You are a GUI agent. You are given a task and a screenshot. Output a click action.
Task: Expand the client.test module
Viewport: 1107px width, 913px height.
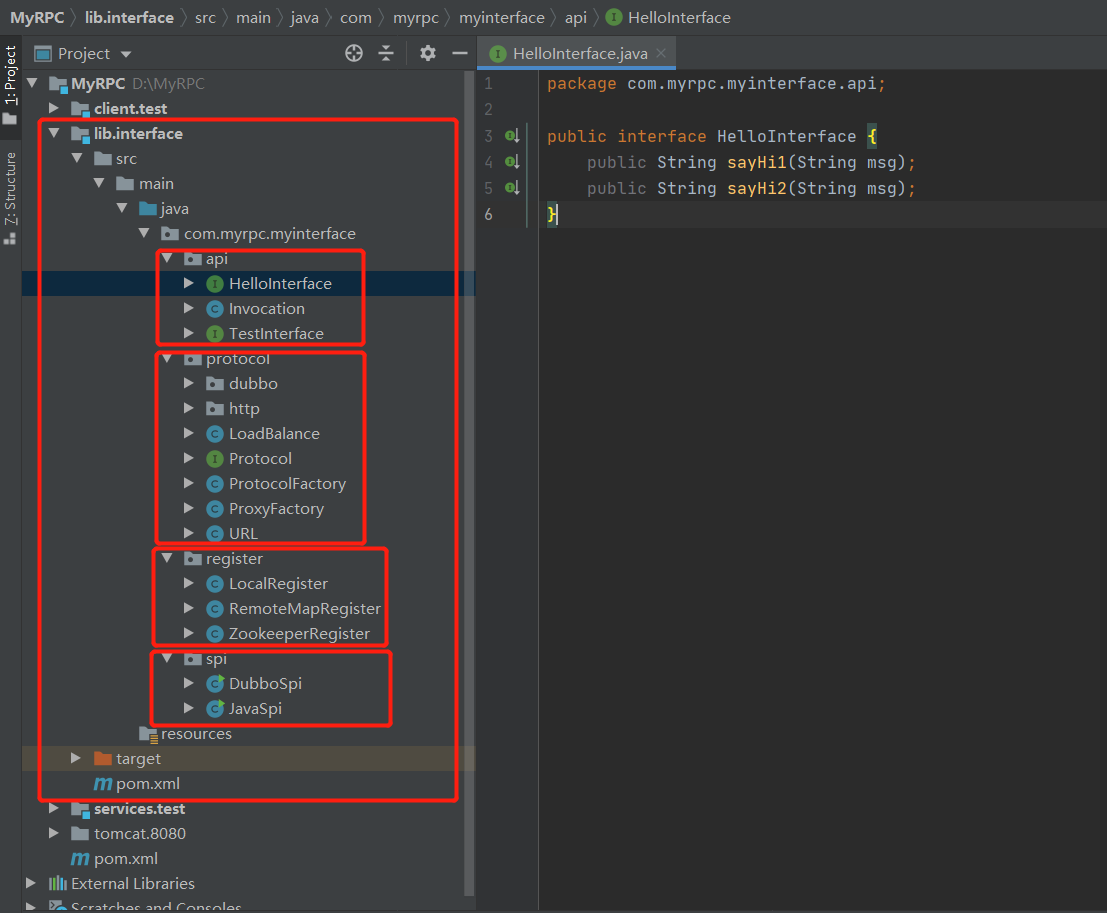point(55,108)
